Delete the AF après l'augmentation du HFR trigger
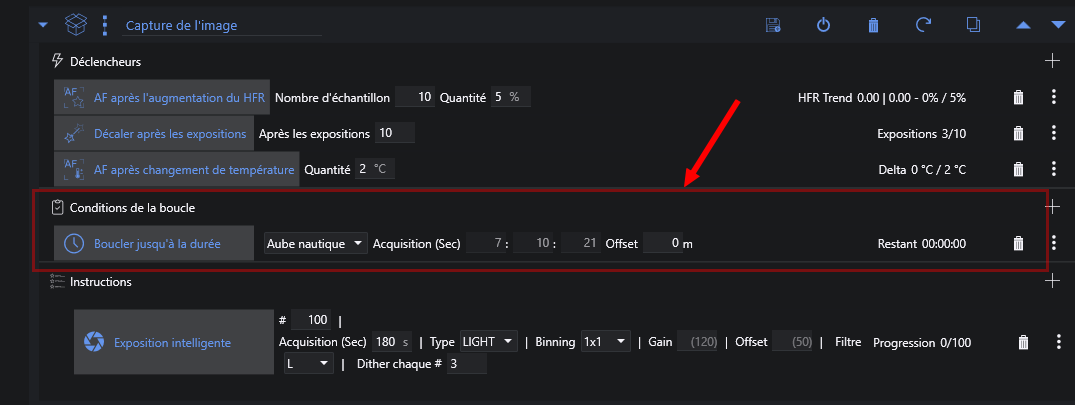The width and height of the screenshot is (1075, 405). coord(1018,97)
